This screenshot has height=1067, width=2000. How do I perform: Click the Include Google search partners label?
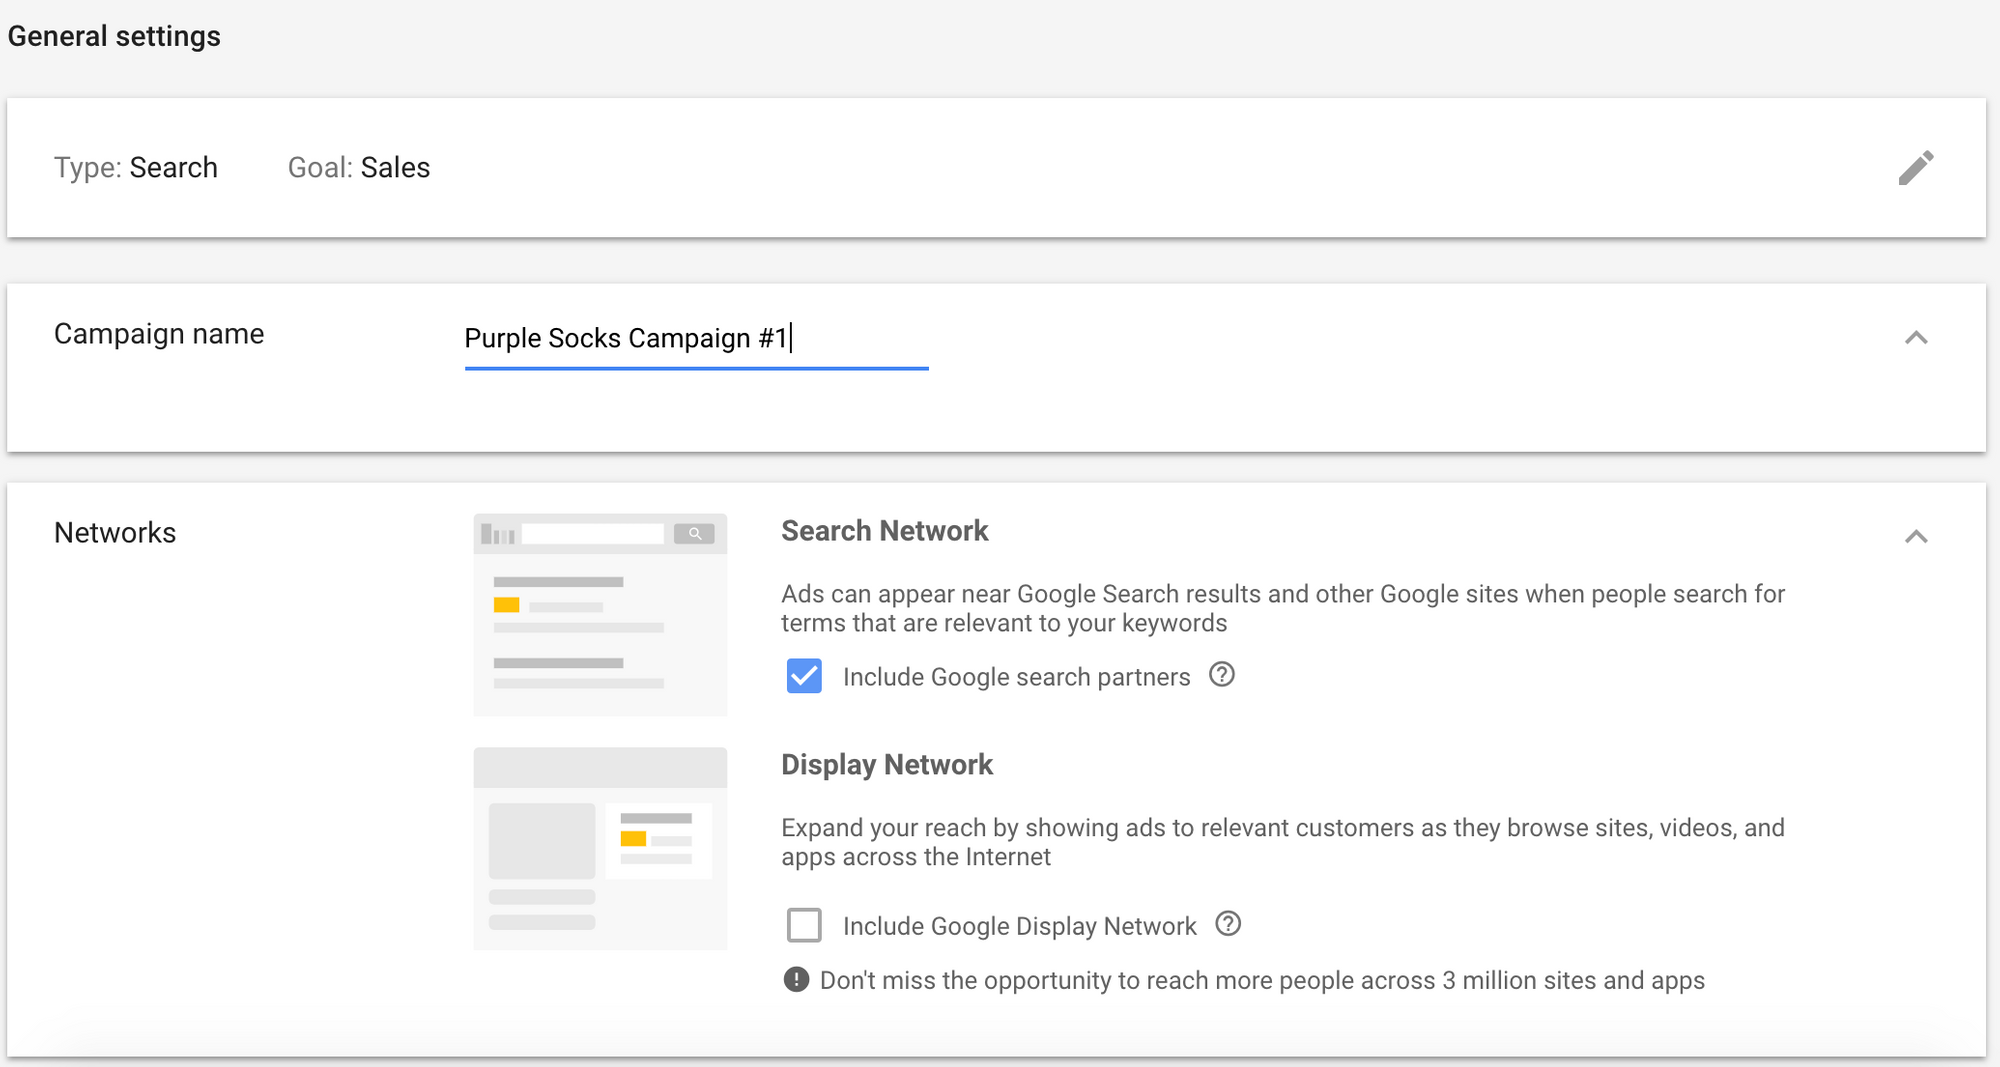pyautogui.click(x=1016, y=677)
